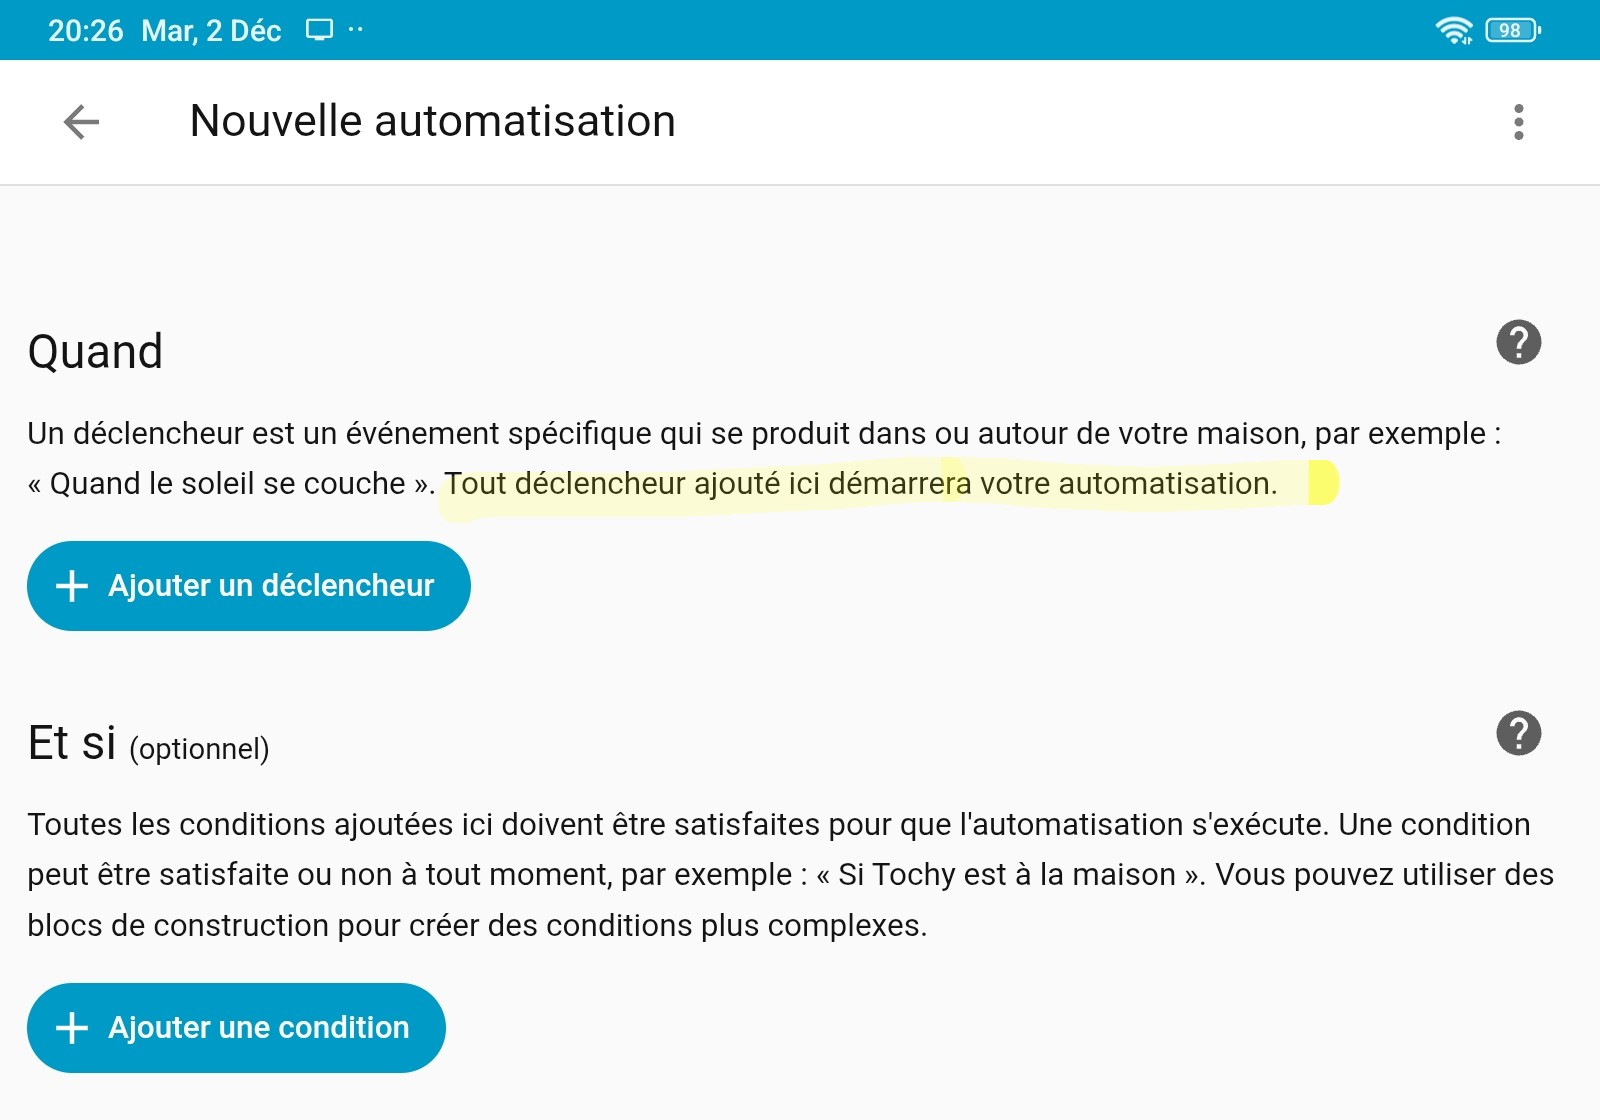
Task: Tap the plus icon beside Ajouter un déclencheur
Action: click(x=72, y=586)
